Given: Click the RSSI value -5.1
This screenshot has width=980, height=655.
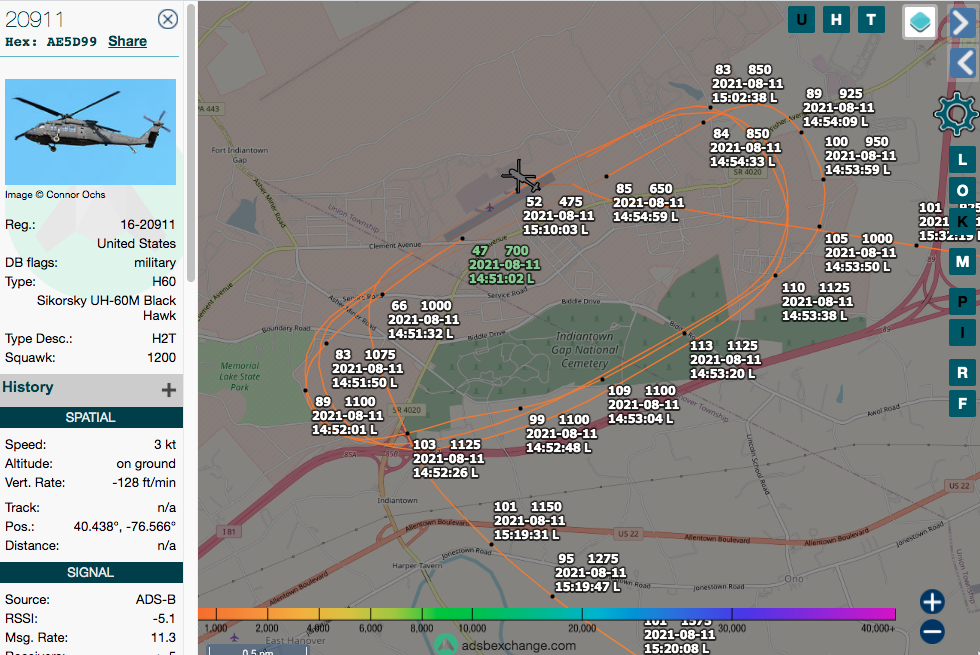Looking at the screenshot, I should pos(164,618).
